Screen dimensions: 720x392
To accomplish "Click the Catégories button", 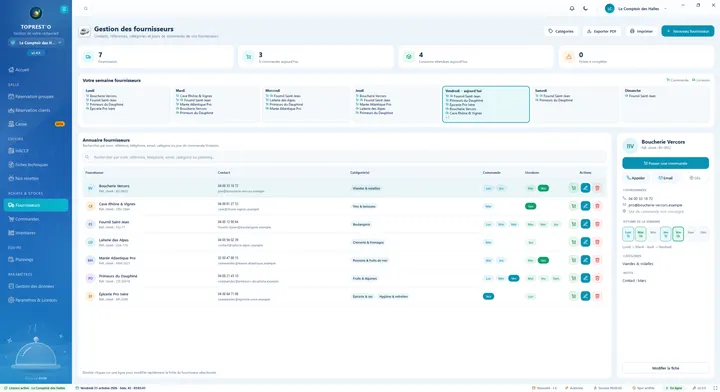I will click(561, 31).
